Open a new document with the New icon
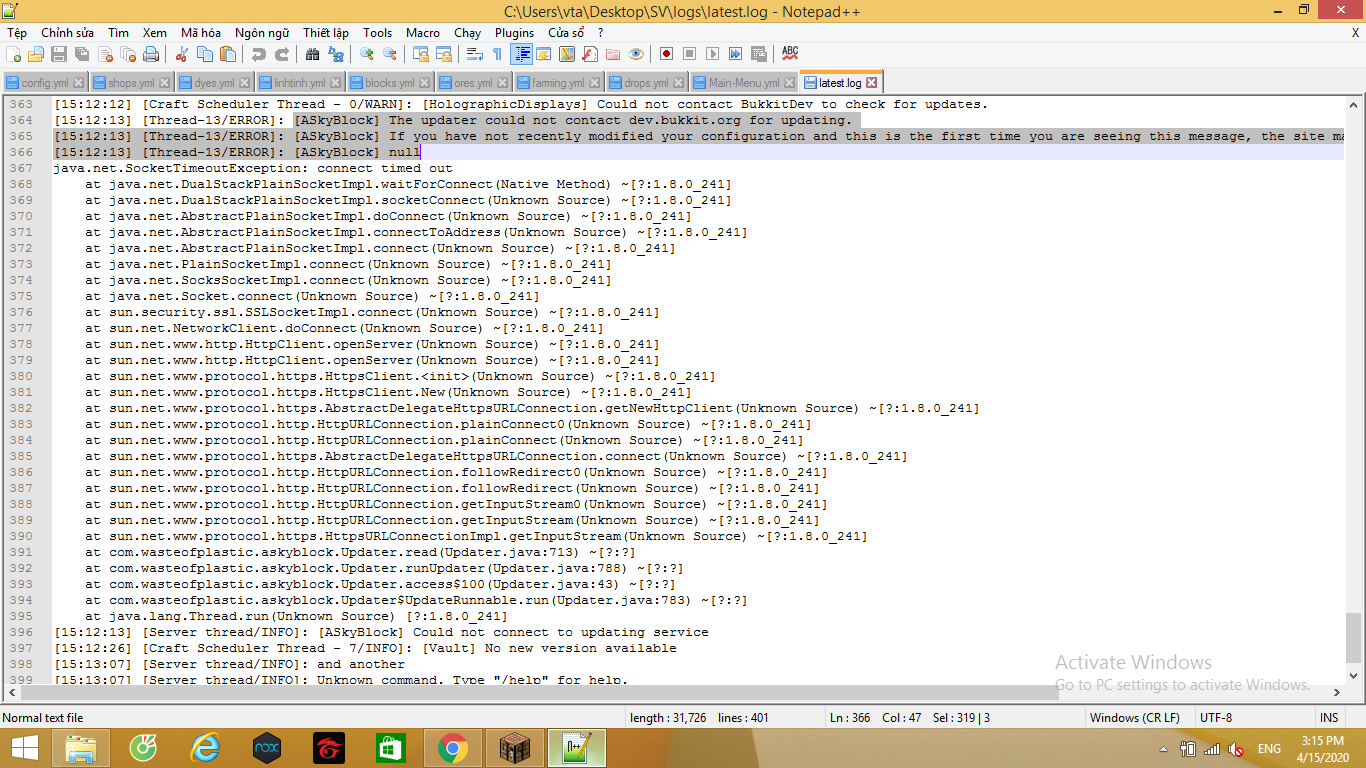 (14, 54)
